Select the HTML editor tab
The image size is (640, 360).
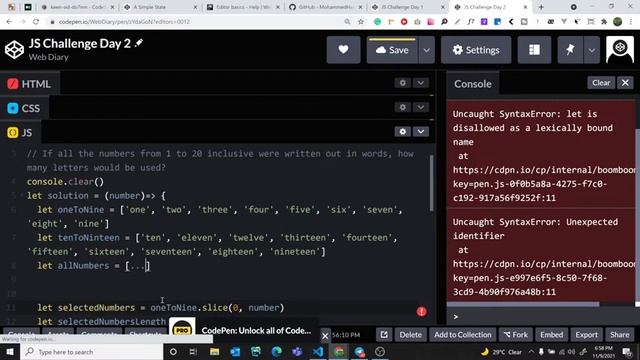tap(29, 84)
